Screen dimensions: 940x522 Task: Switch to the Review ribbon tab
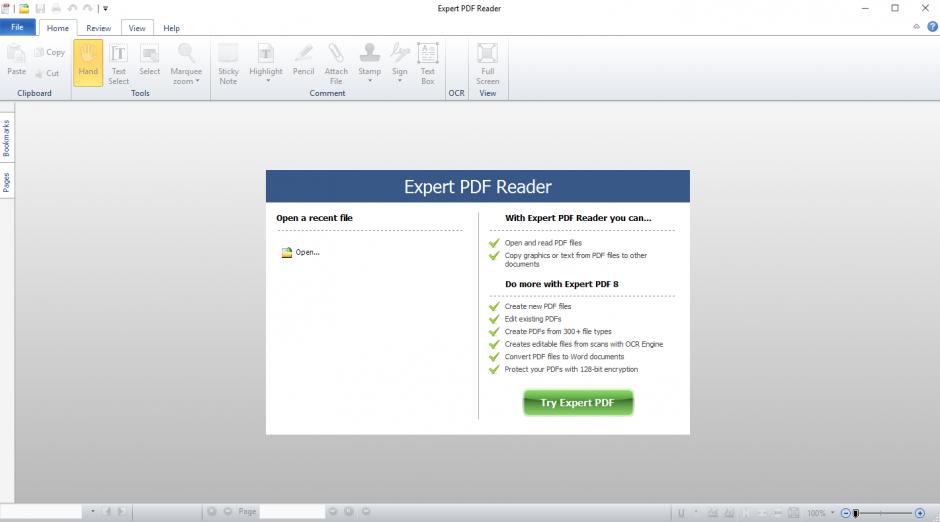coord(98,28)
